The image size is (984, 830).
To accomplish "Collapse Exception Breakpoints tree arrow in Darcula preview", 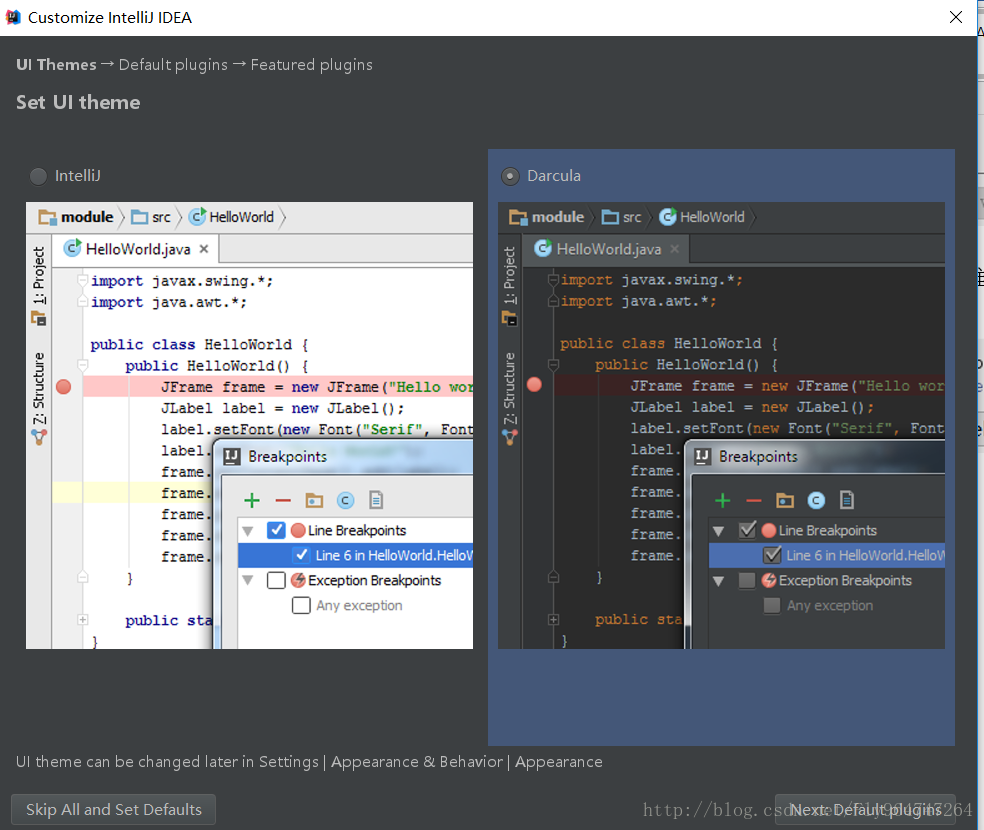I will point(719,580).
